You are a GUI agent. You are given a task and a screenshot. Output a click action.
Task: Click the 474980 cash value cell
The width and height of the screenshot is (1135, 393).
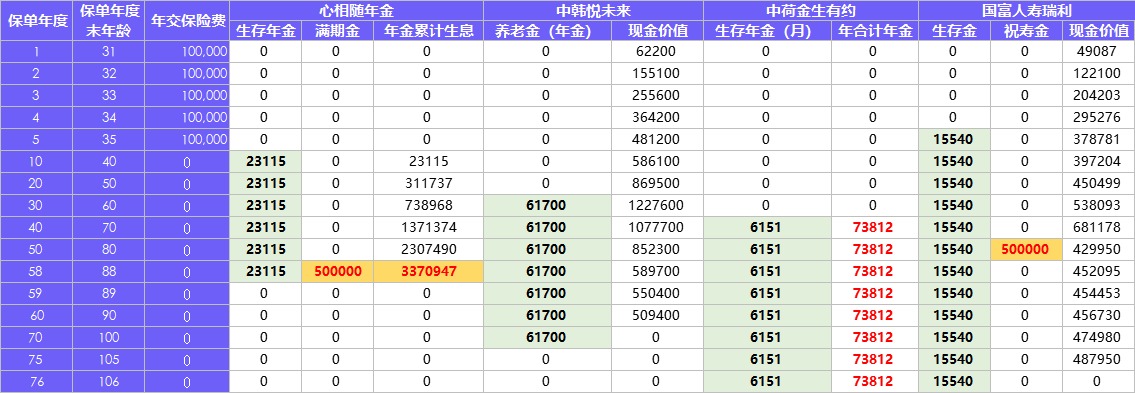click(x=1097, y=337)
